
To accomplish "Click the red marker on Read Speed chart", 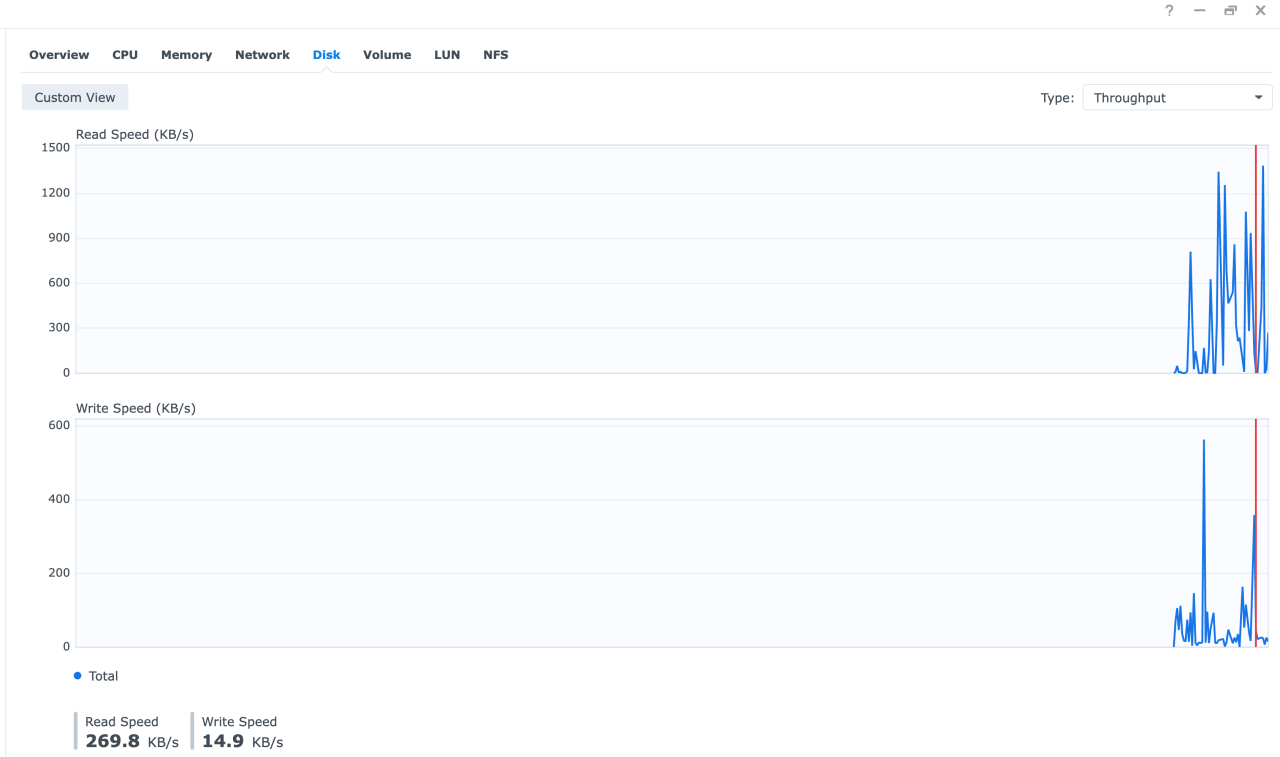I will [1257, 260].
